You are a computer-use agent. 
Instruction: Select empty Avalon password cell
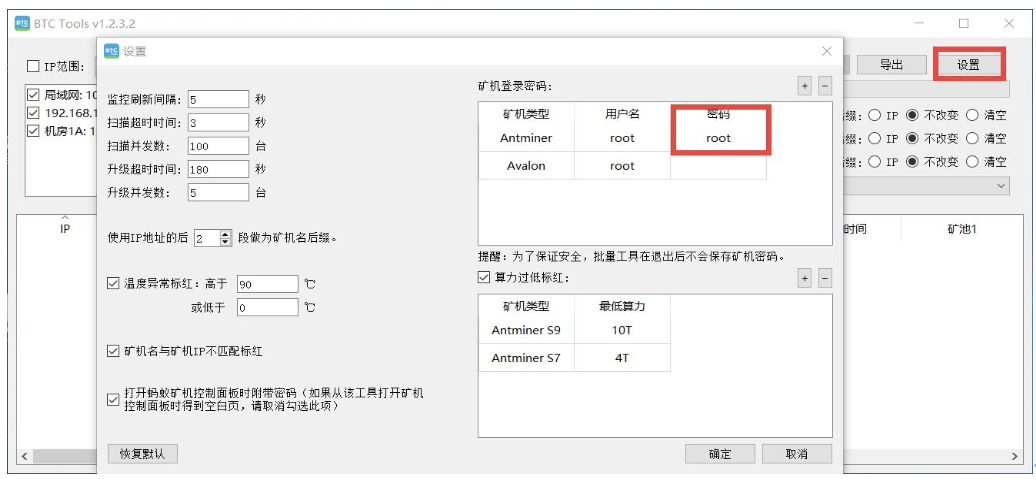tap(718, 166)
